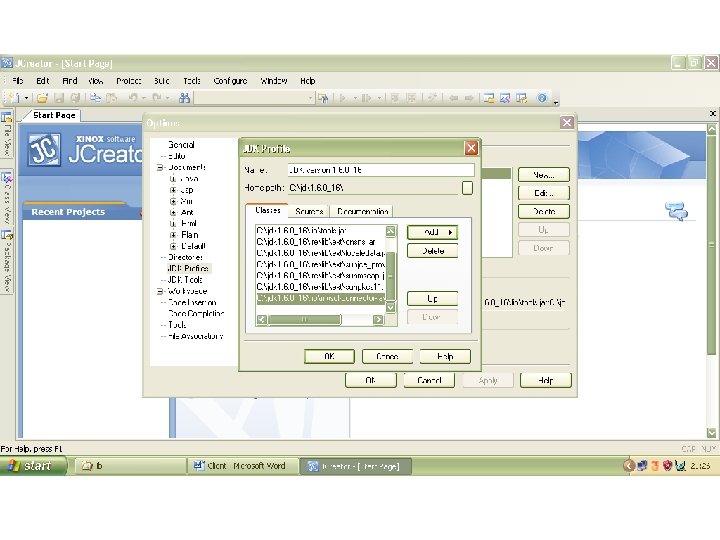Expand the Ant tree node
This screenshot has height=540, width=720.
click(173, 213)
